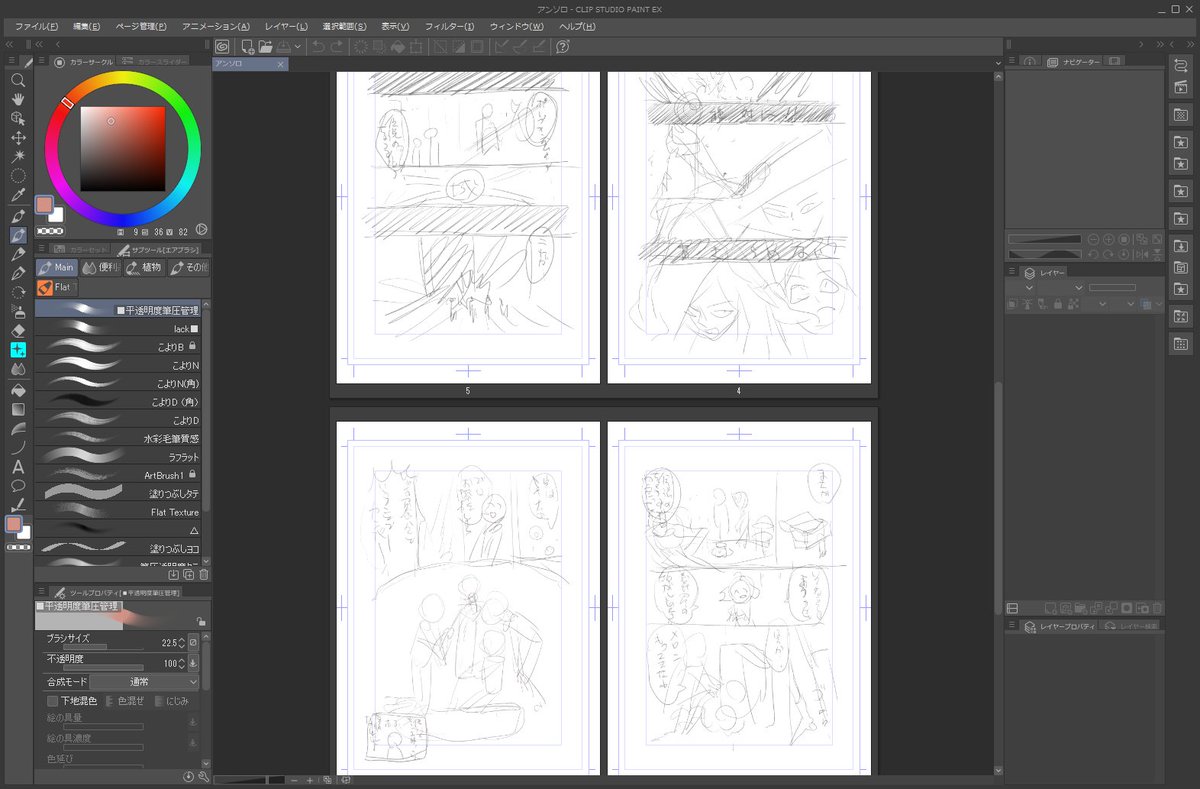
Task: Toggle lock on tool property preview
Action: 201,621
